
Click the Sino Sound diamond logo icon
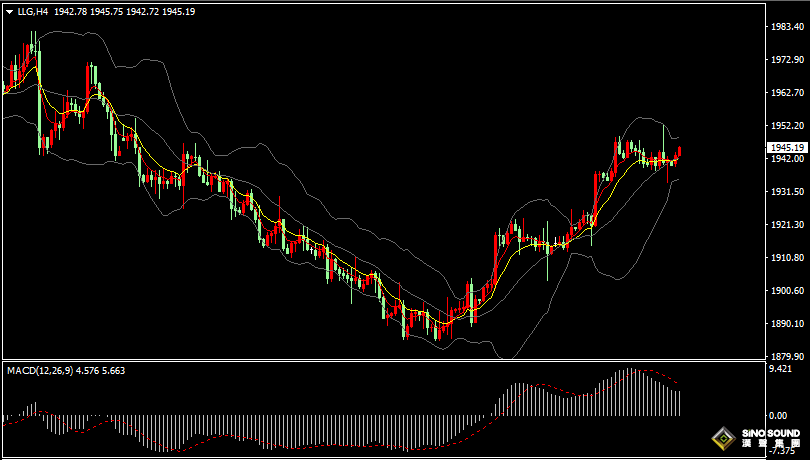click(x=722, y=438)
